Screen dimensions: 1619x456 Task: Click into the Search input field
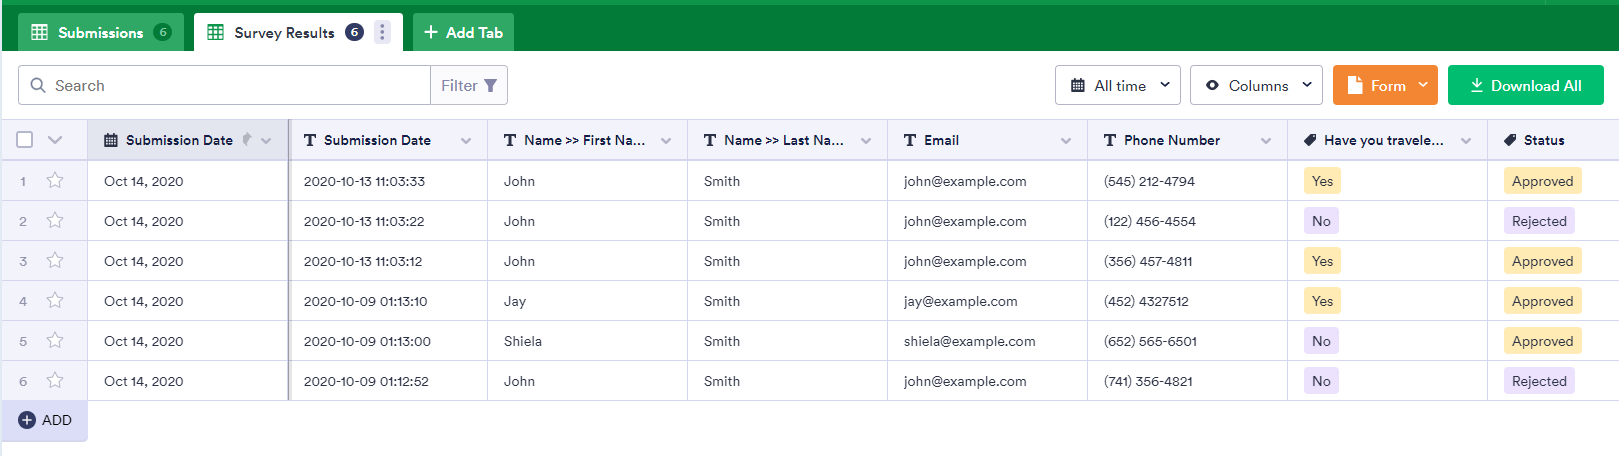point(238,86)
